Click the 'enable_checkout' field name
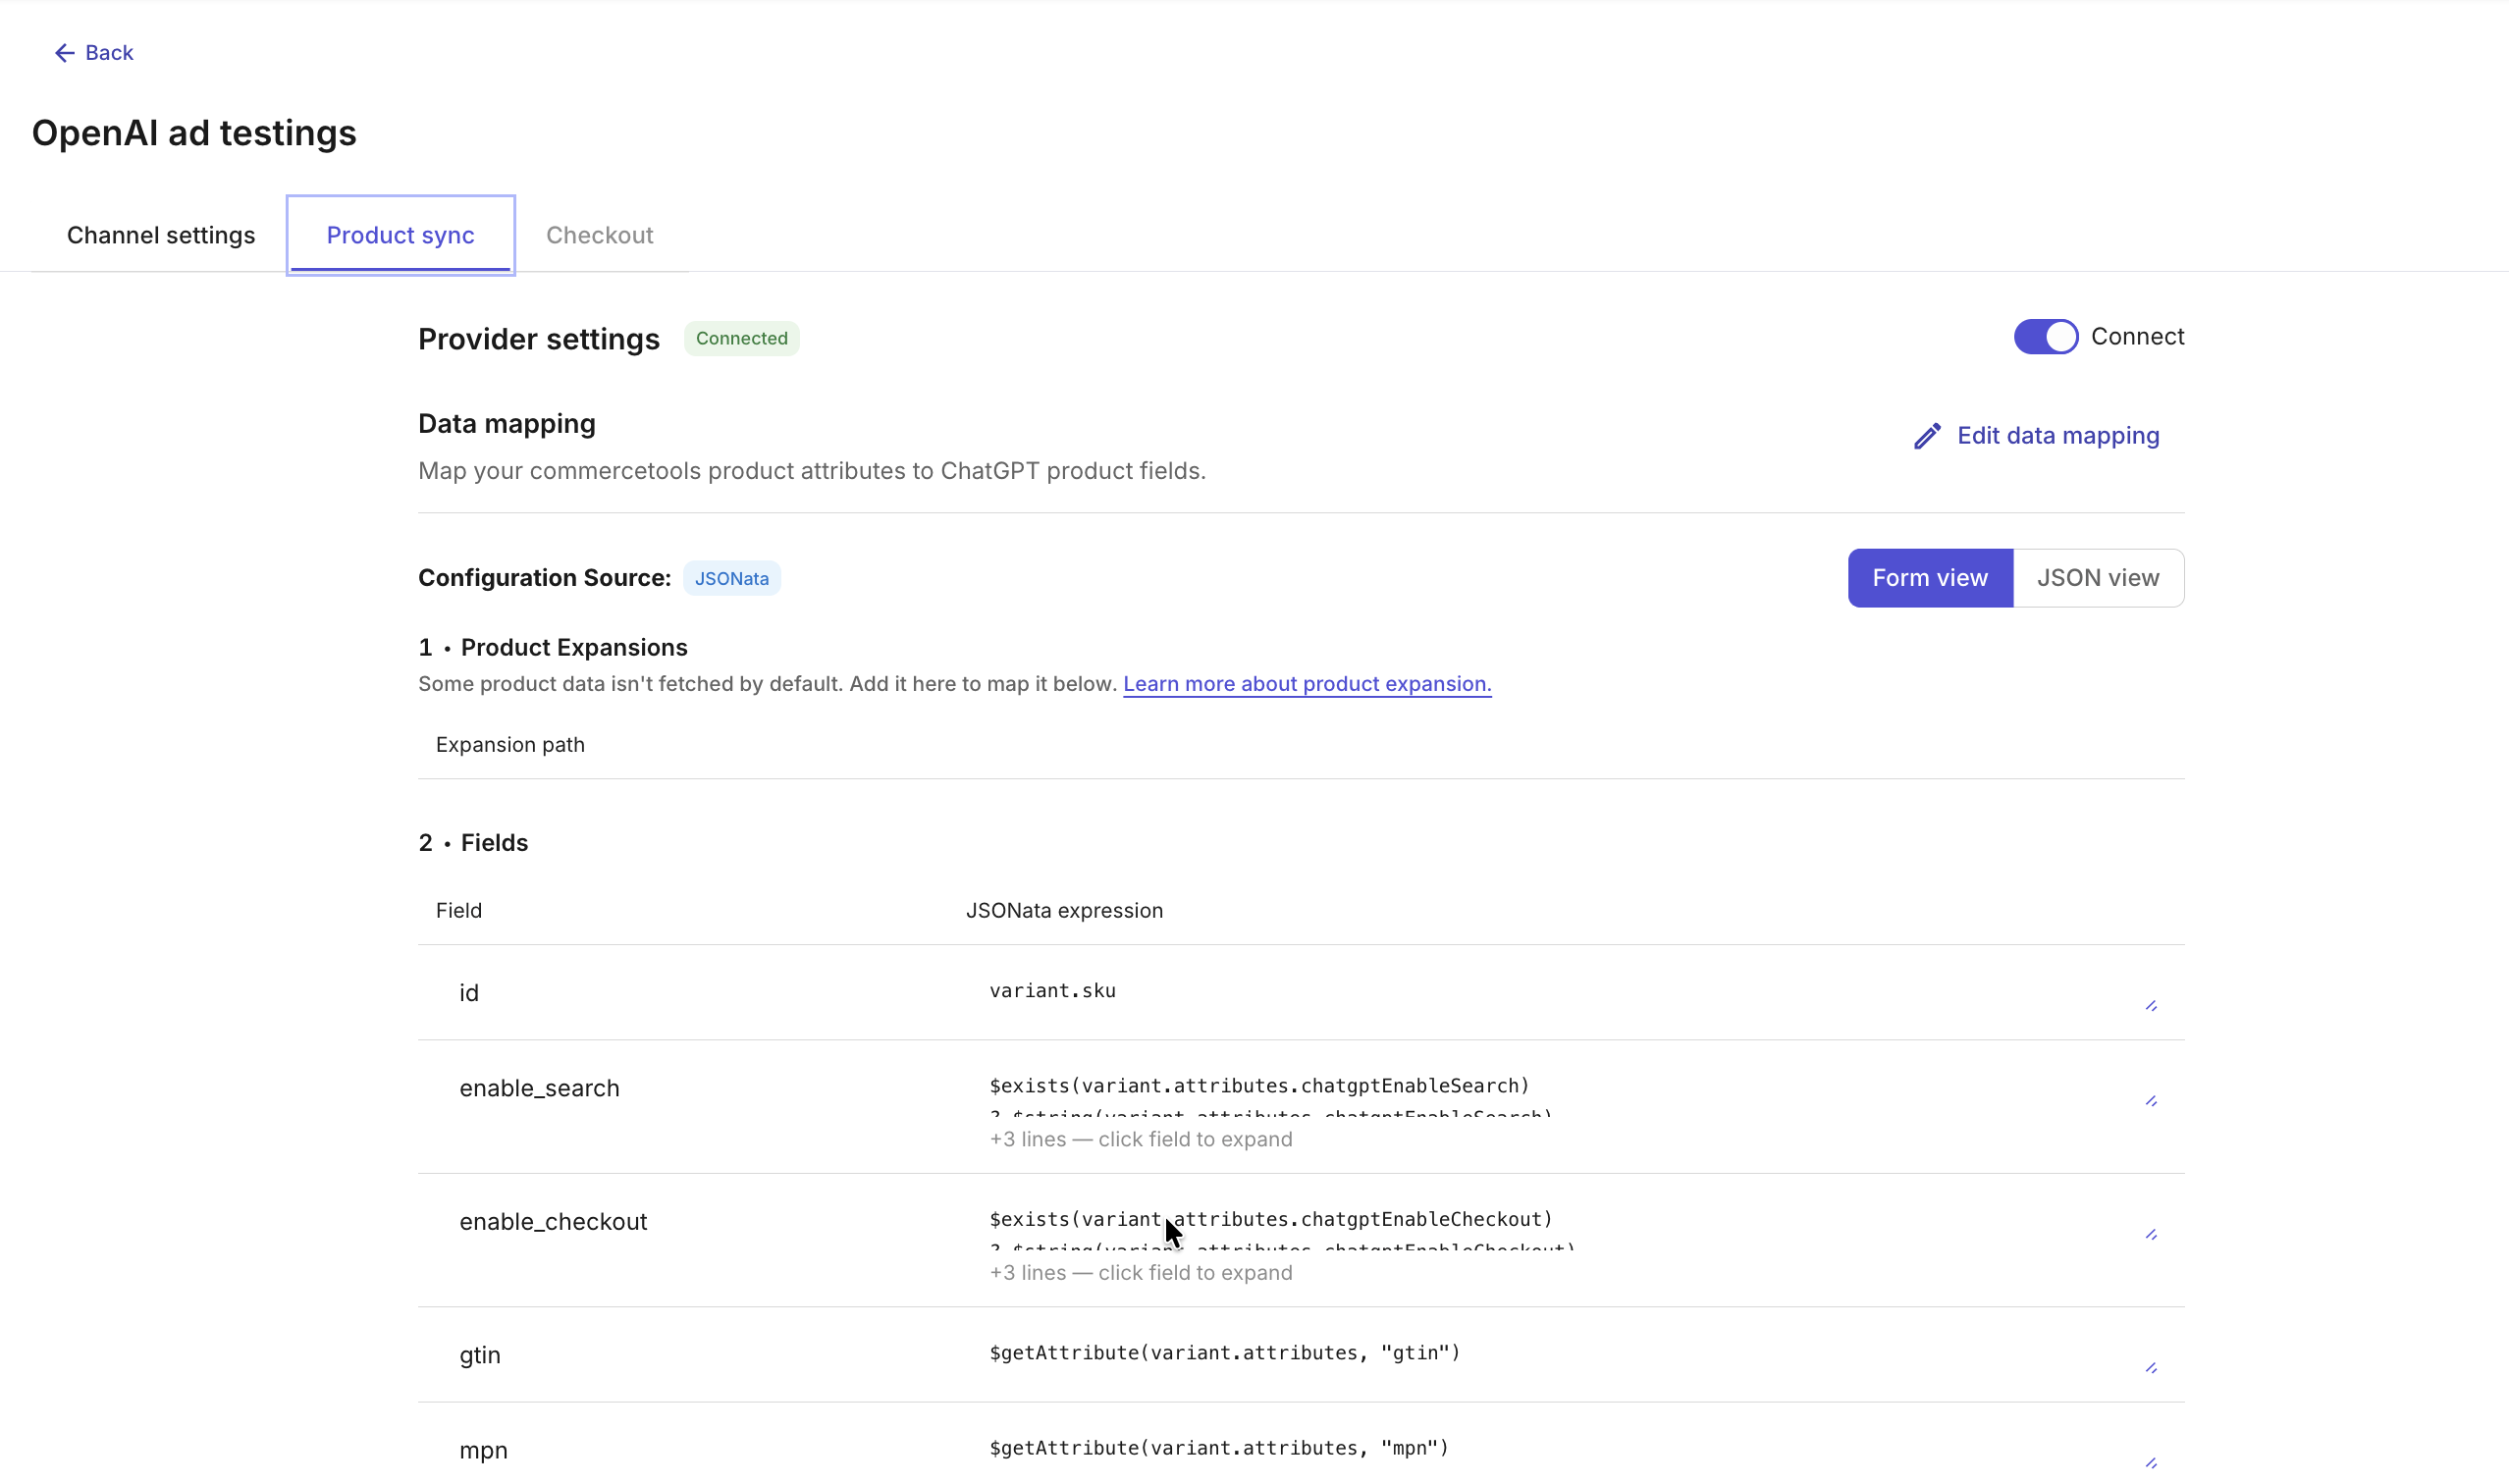Screen dimensions: 2509x1484 [x=553, y=1222]
